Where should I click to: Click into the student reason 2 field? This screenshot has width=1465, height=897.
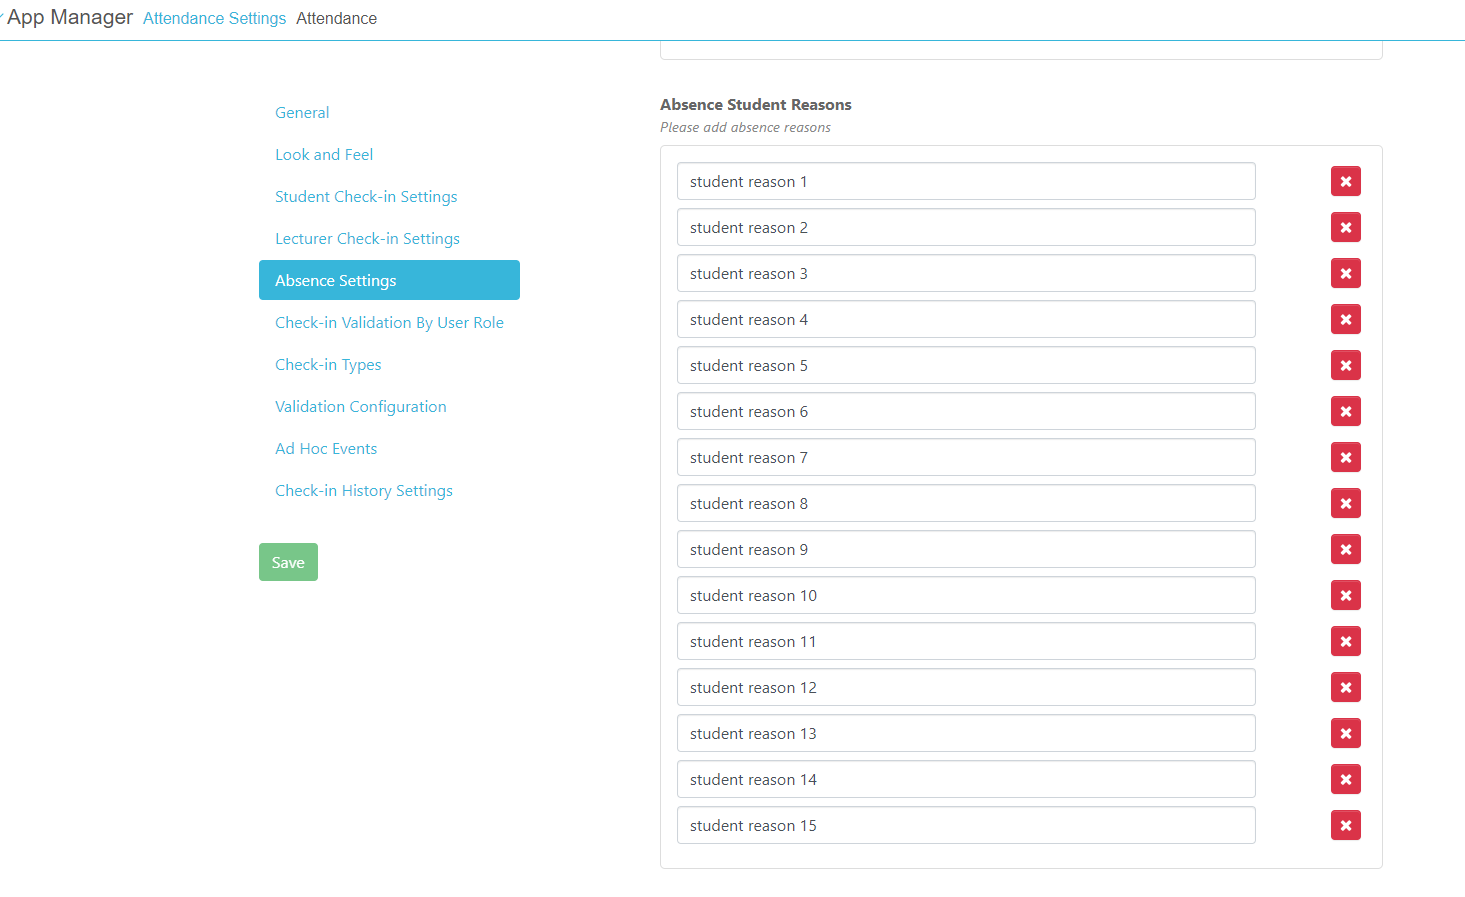pyautogui.click(x=965, y=227)
